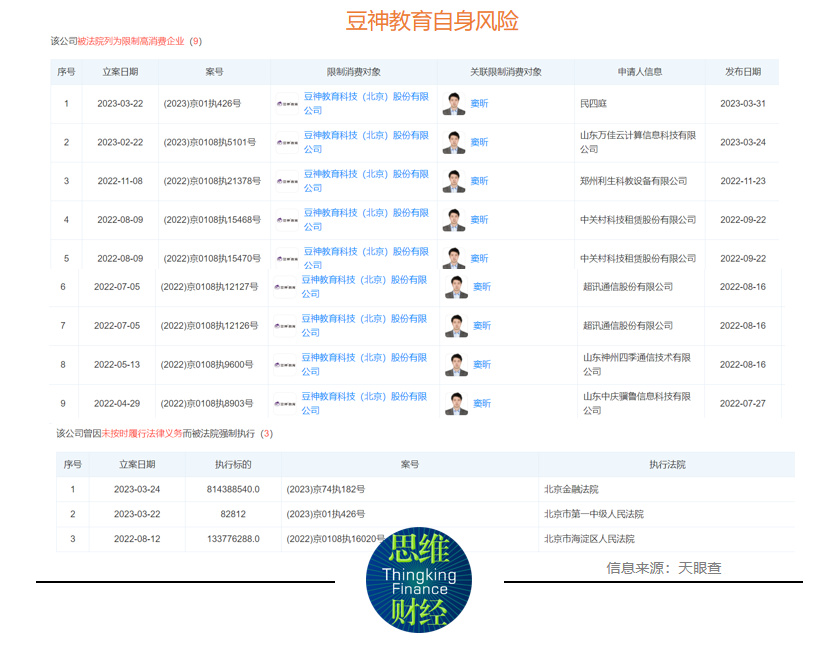Click company logo in row with case 京0108执21378号
The width and height of the screenshot is (838, 645).
tap(287, 181)
